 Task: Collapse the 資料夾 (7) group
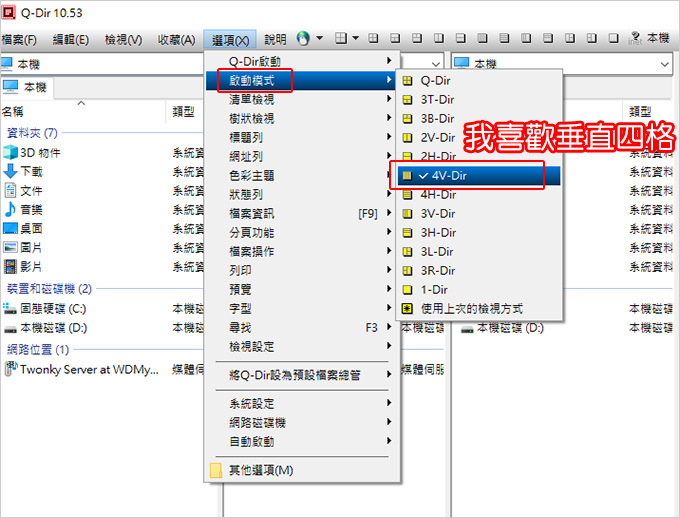pyautogui.click(x=32, y=133)
